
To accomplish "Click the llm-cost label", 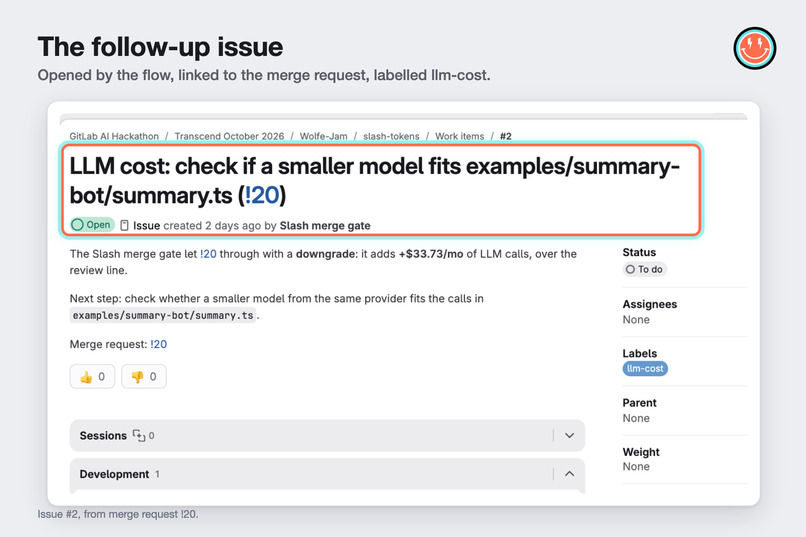I will (645, 368).
